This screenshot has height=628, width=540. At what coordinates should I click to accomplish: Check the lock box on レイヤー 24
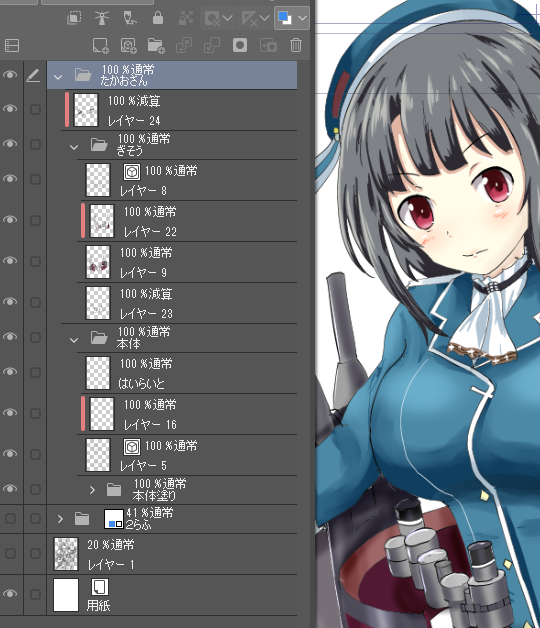click(x=35, y=109)
